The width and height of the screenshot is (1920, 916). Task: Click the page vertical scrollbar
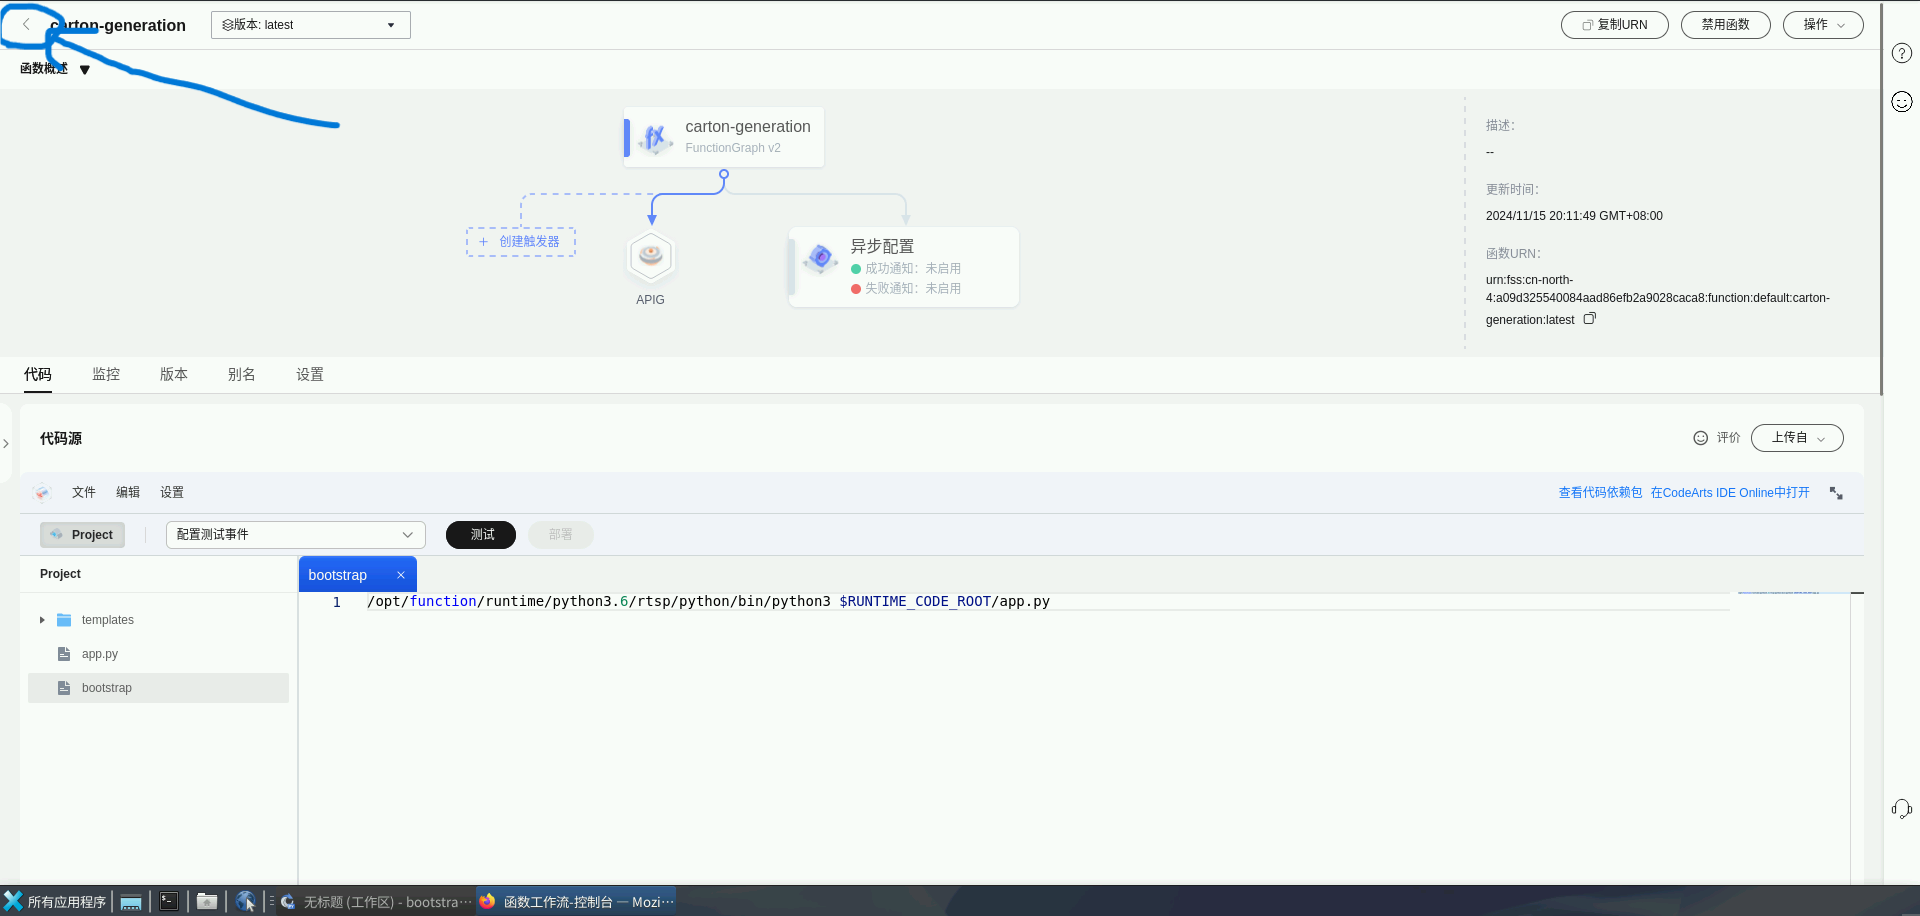(1881, 200)
